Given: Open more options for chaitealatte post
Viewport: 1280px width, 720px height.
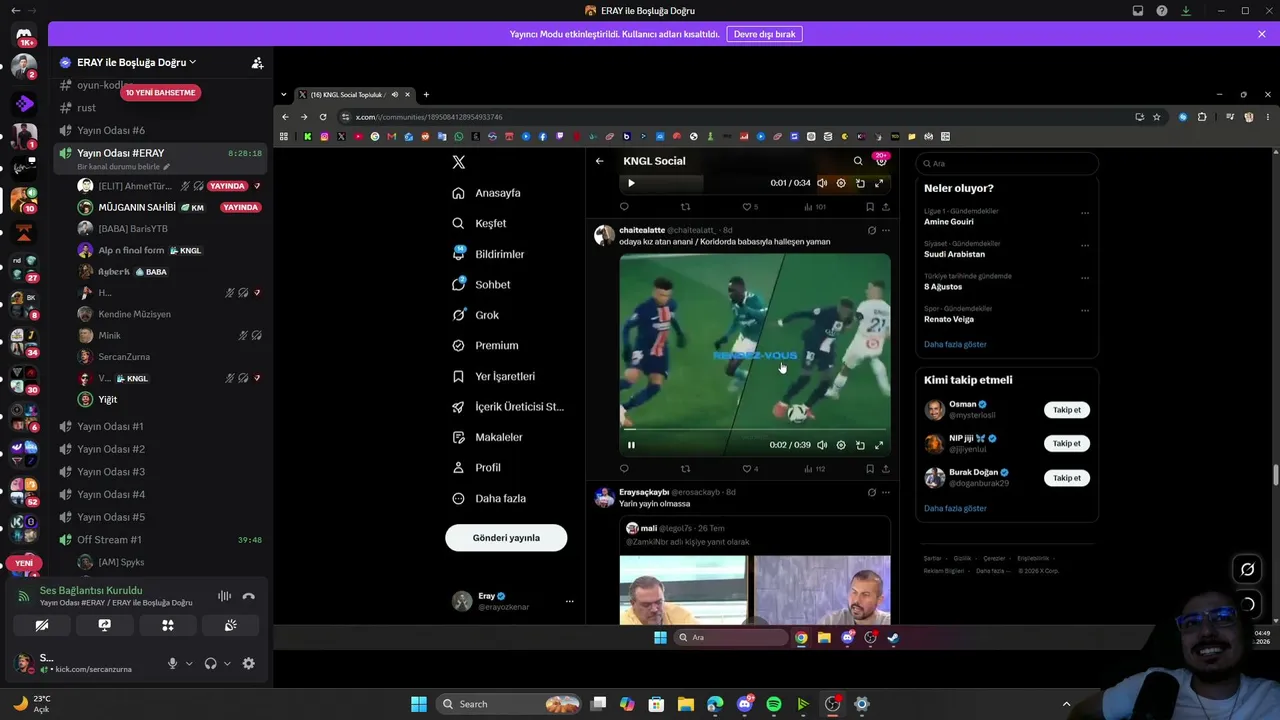Looking at the screenshot, I should tap(886, 230).
